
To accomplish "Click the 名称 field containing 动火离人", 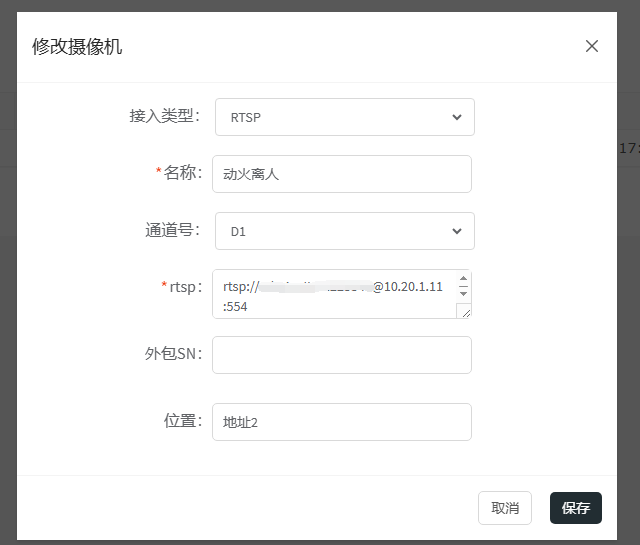I will (x=342, y=174).
